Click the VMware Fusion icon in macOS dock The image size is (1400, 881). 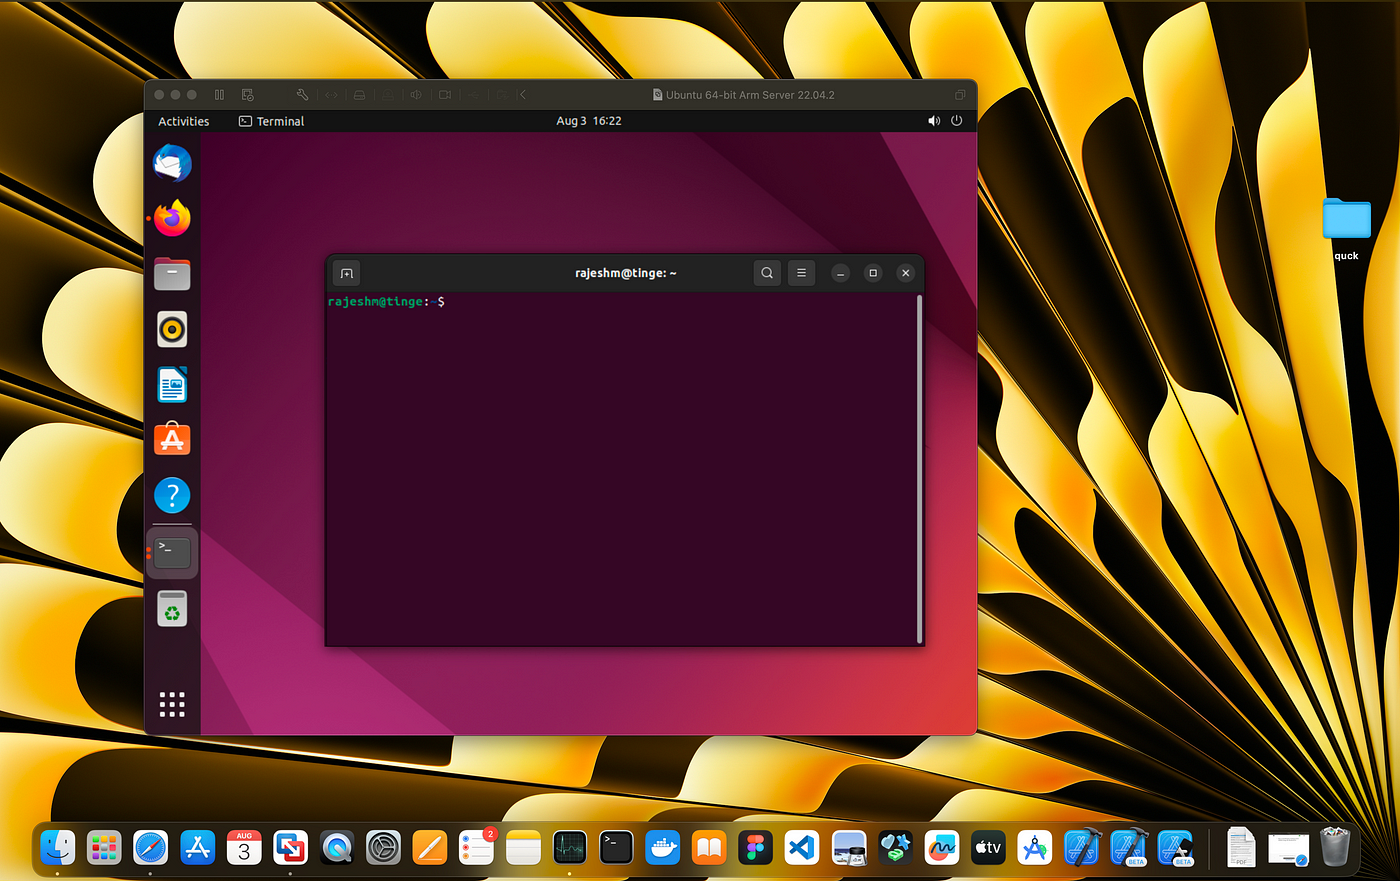point(291,848)
